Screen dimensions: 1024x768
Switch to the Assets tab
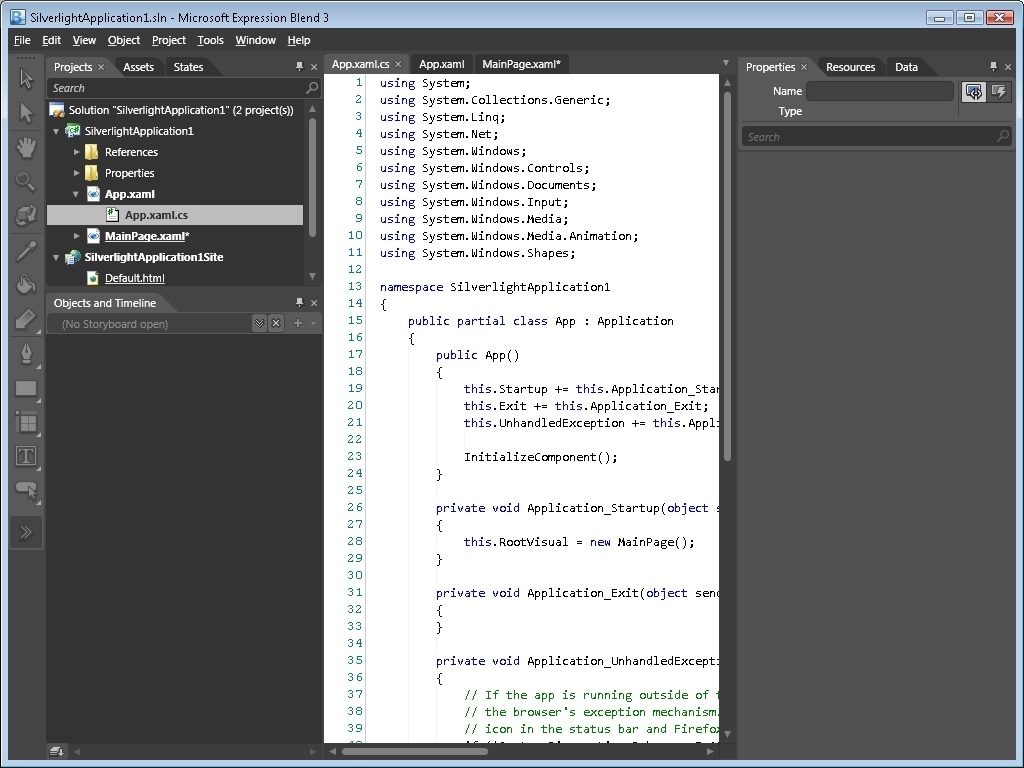[138, 67]
